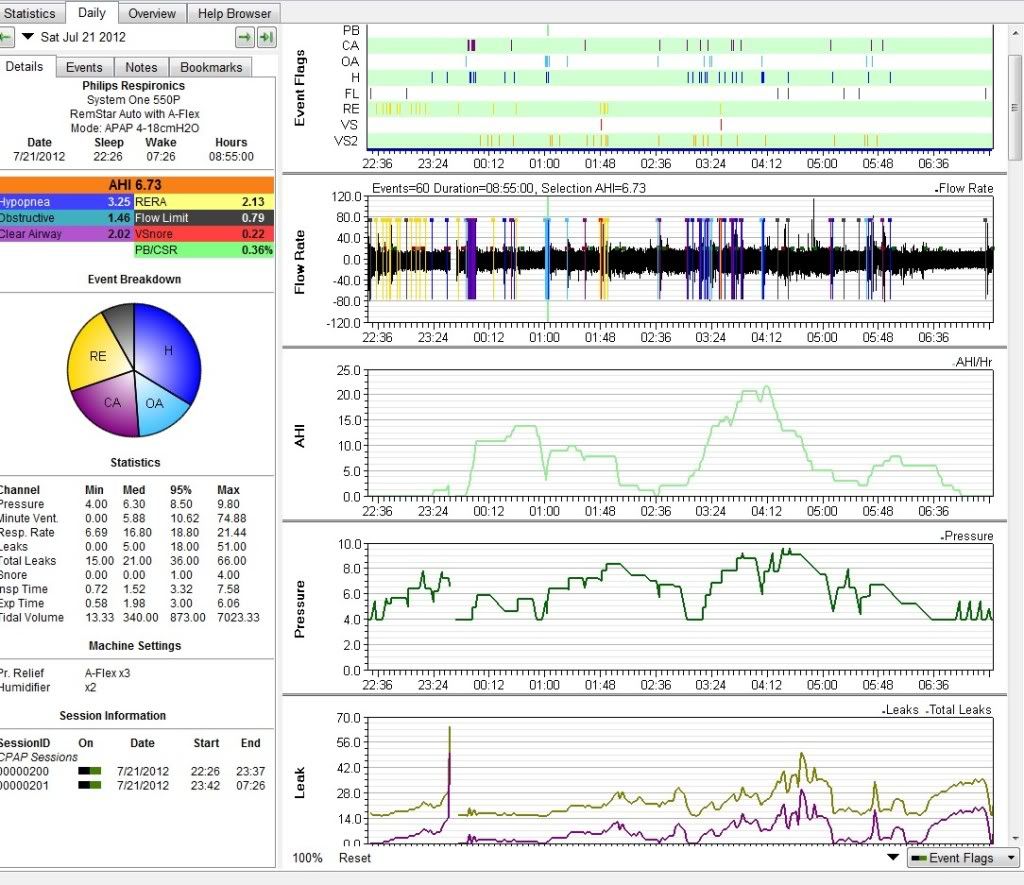
Task: Open the Help Browser tab
Action: click(233, 13)
